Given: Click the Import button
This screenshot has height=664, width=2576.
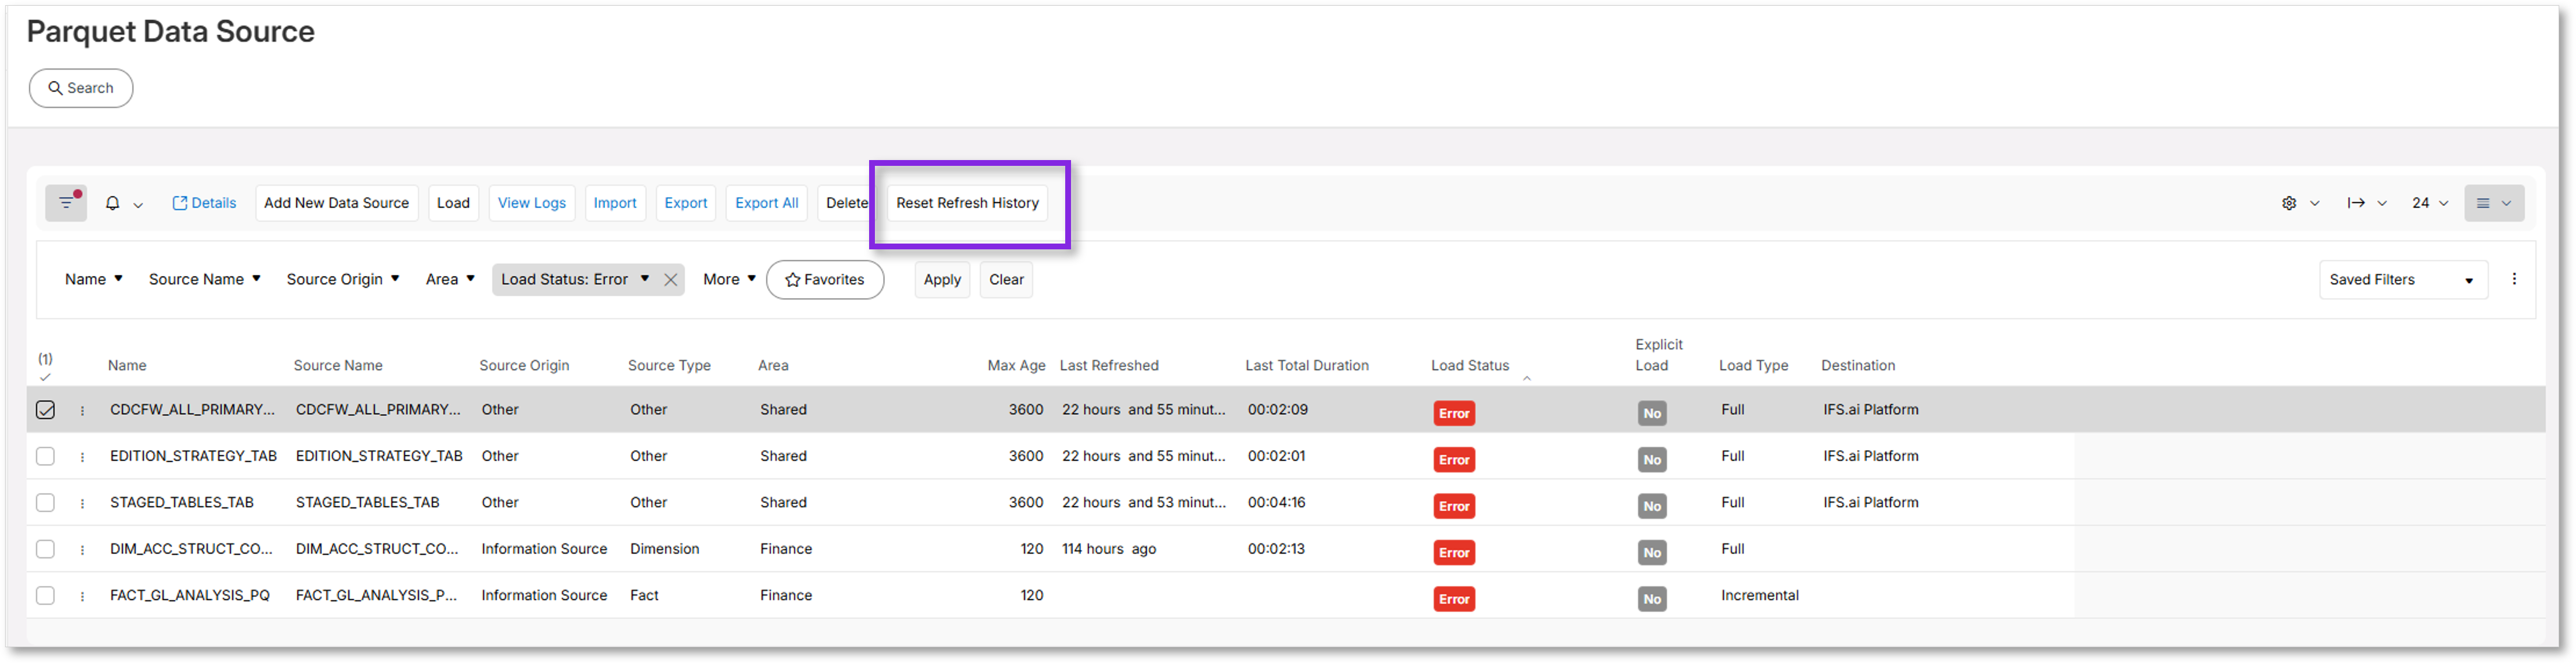Looking at the screenshot, I should pyautogui.click(x=615, y=203).
